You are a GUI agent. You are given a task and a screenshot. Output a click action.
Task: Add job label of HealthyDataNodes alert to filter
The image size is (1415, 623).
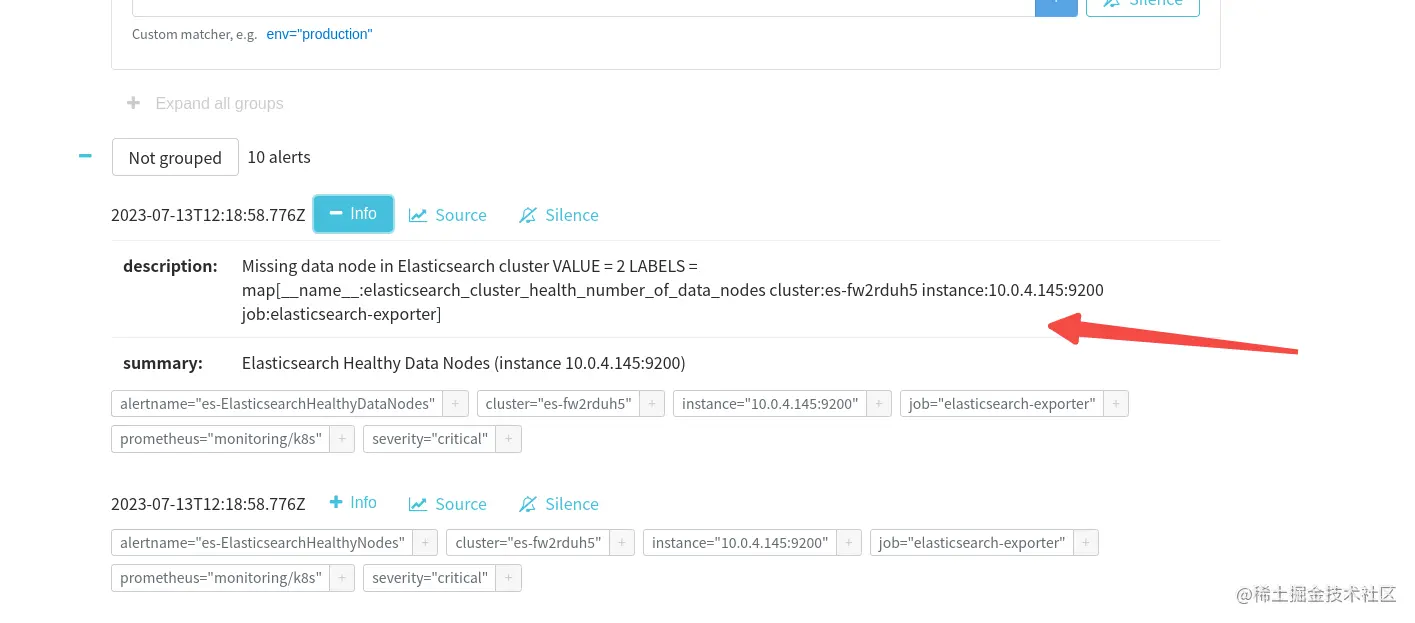tap(1116, 404)
